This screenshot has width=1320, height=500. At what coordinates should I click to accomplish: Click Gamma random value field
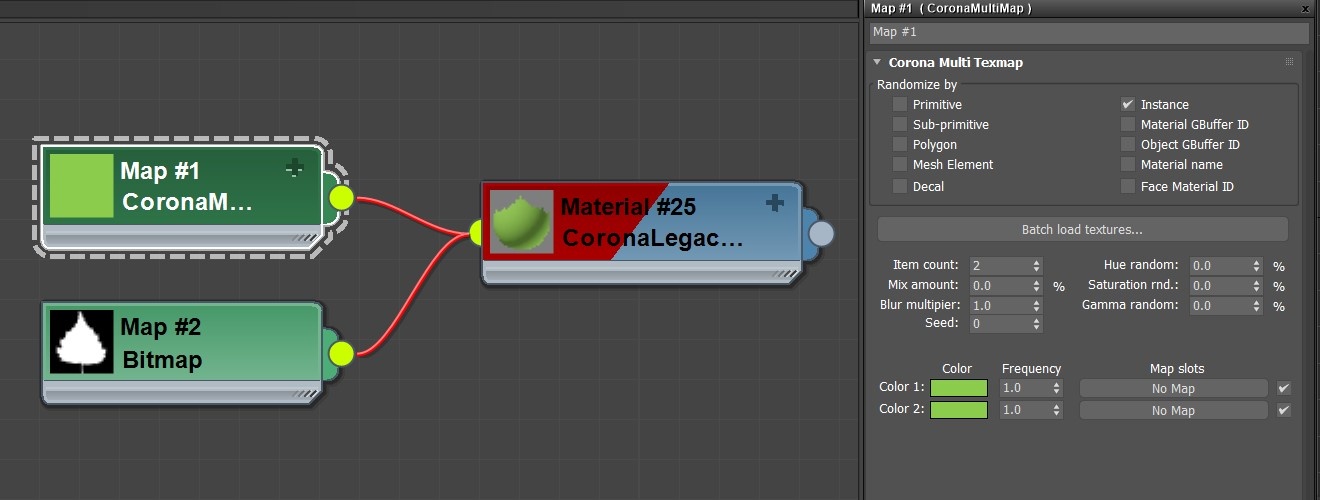point(1219,306)
